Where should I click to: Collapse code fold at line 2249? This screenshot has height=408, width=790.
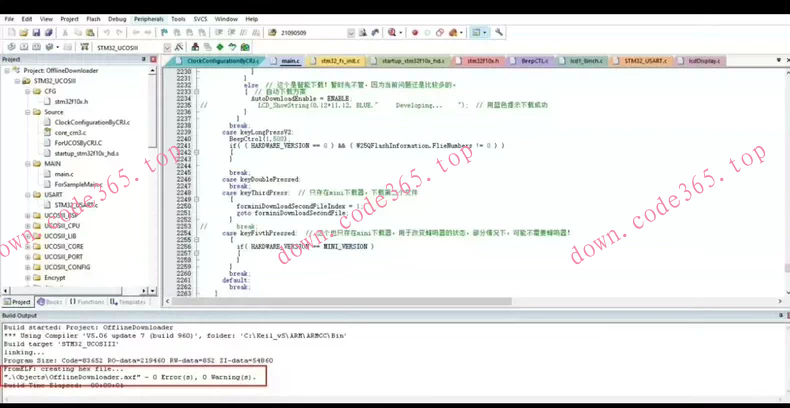point(196,199)
